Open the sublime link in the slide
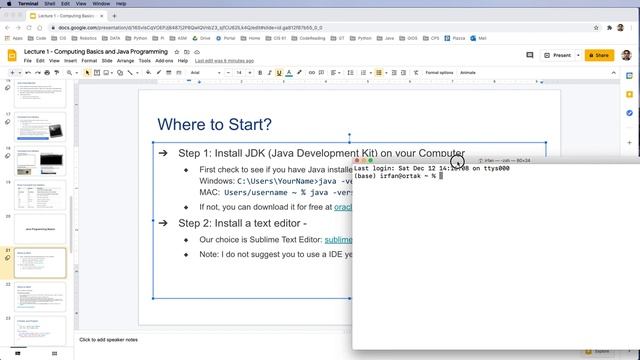 tap(338, 240)
